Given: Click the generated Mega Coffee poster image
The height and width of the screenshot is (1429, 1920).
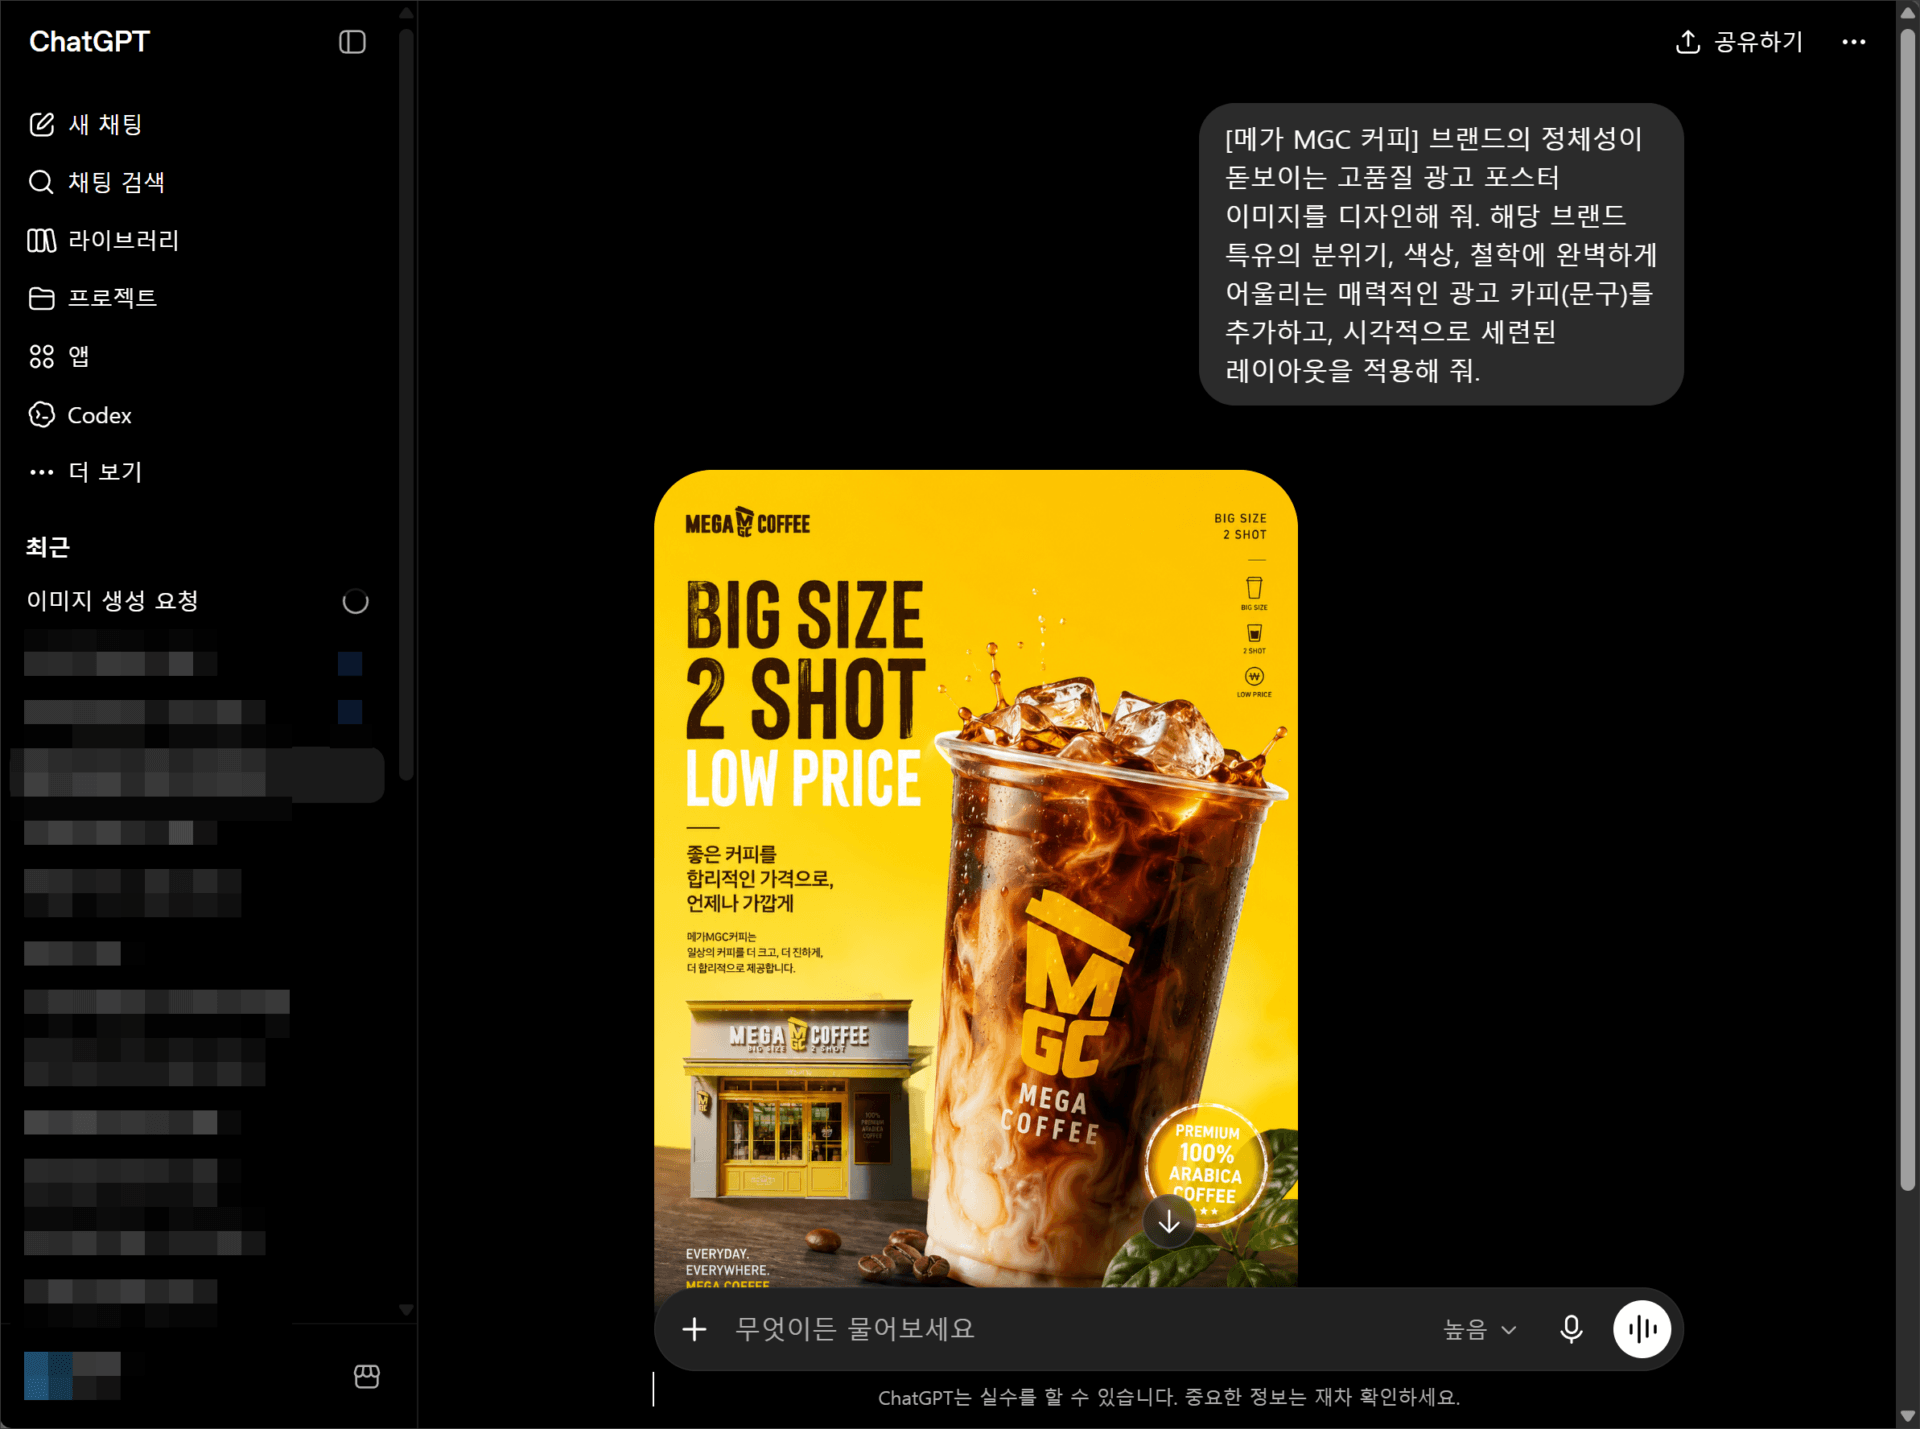Looking at the screenshot, I should point(976,878).
